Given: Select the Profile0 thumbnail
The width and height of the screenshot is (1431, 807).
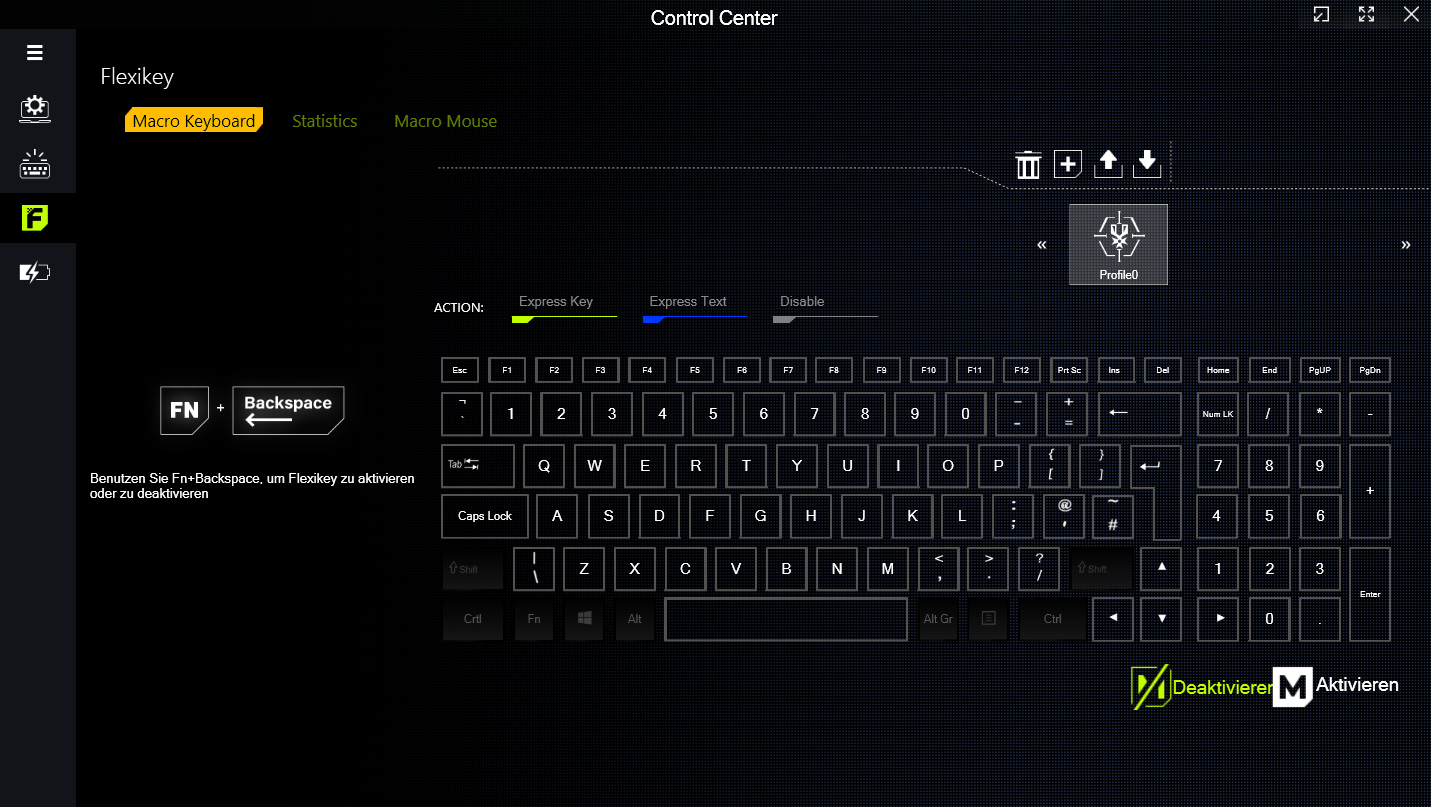Looking at the screenshot, I should [x=1118, y=244].
